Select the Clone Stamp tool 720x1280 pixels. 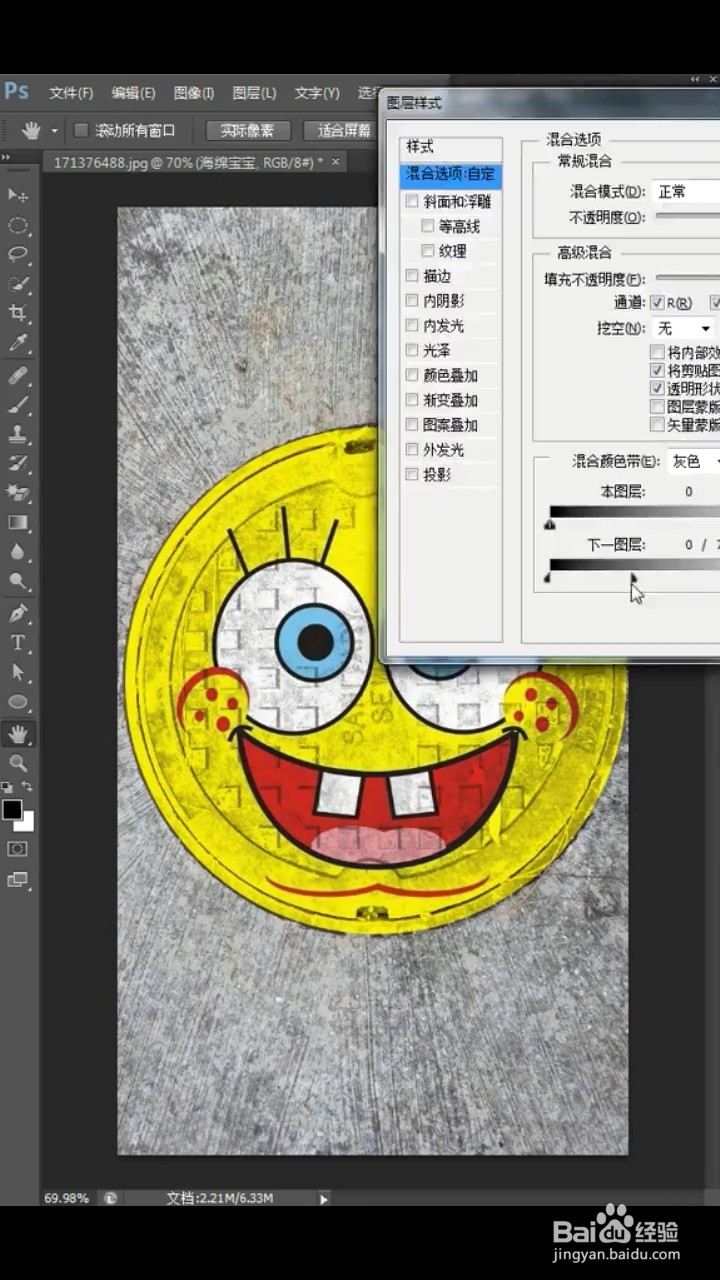(18, 434)
